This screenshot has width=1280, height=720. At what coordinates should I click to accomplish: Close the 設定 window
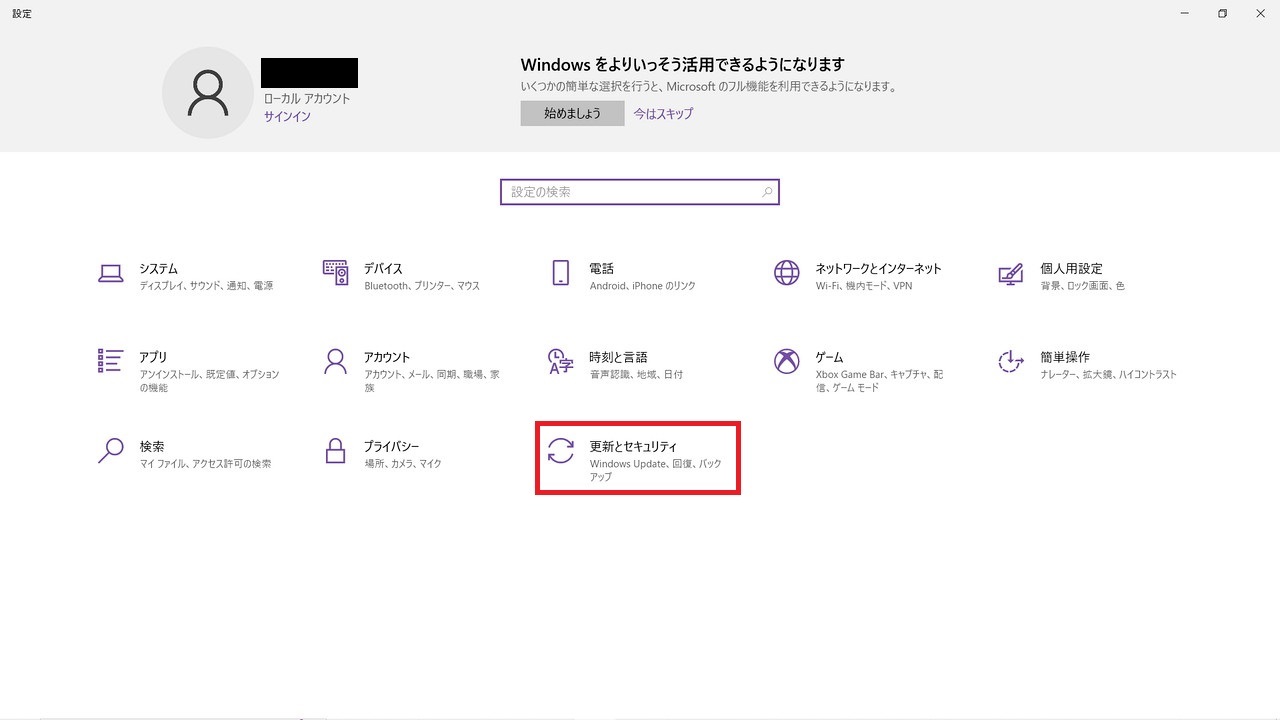[1259, 13]
